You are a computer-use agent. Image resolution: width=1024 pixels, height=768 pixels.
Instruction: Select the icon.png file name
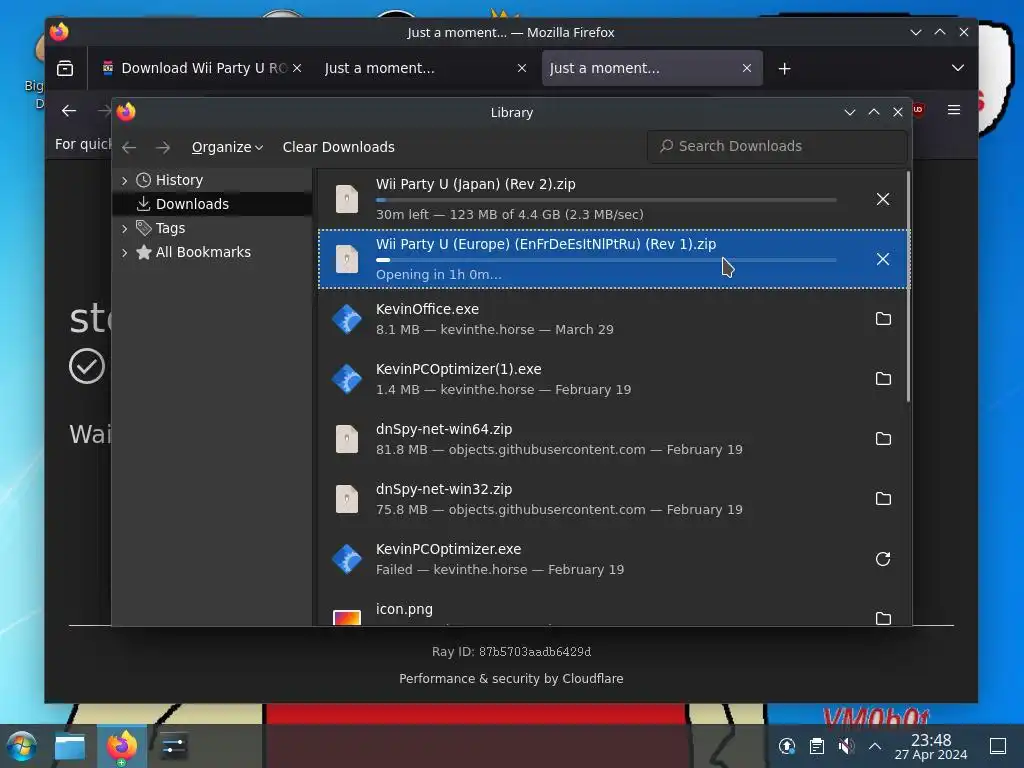pos(404,609)
